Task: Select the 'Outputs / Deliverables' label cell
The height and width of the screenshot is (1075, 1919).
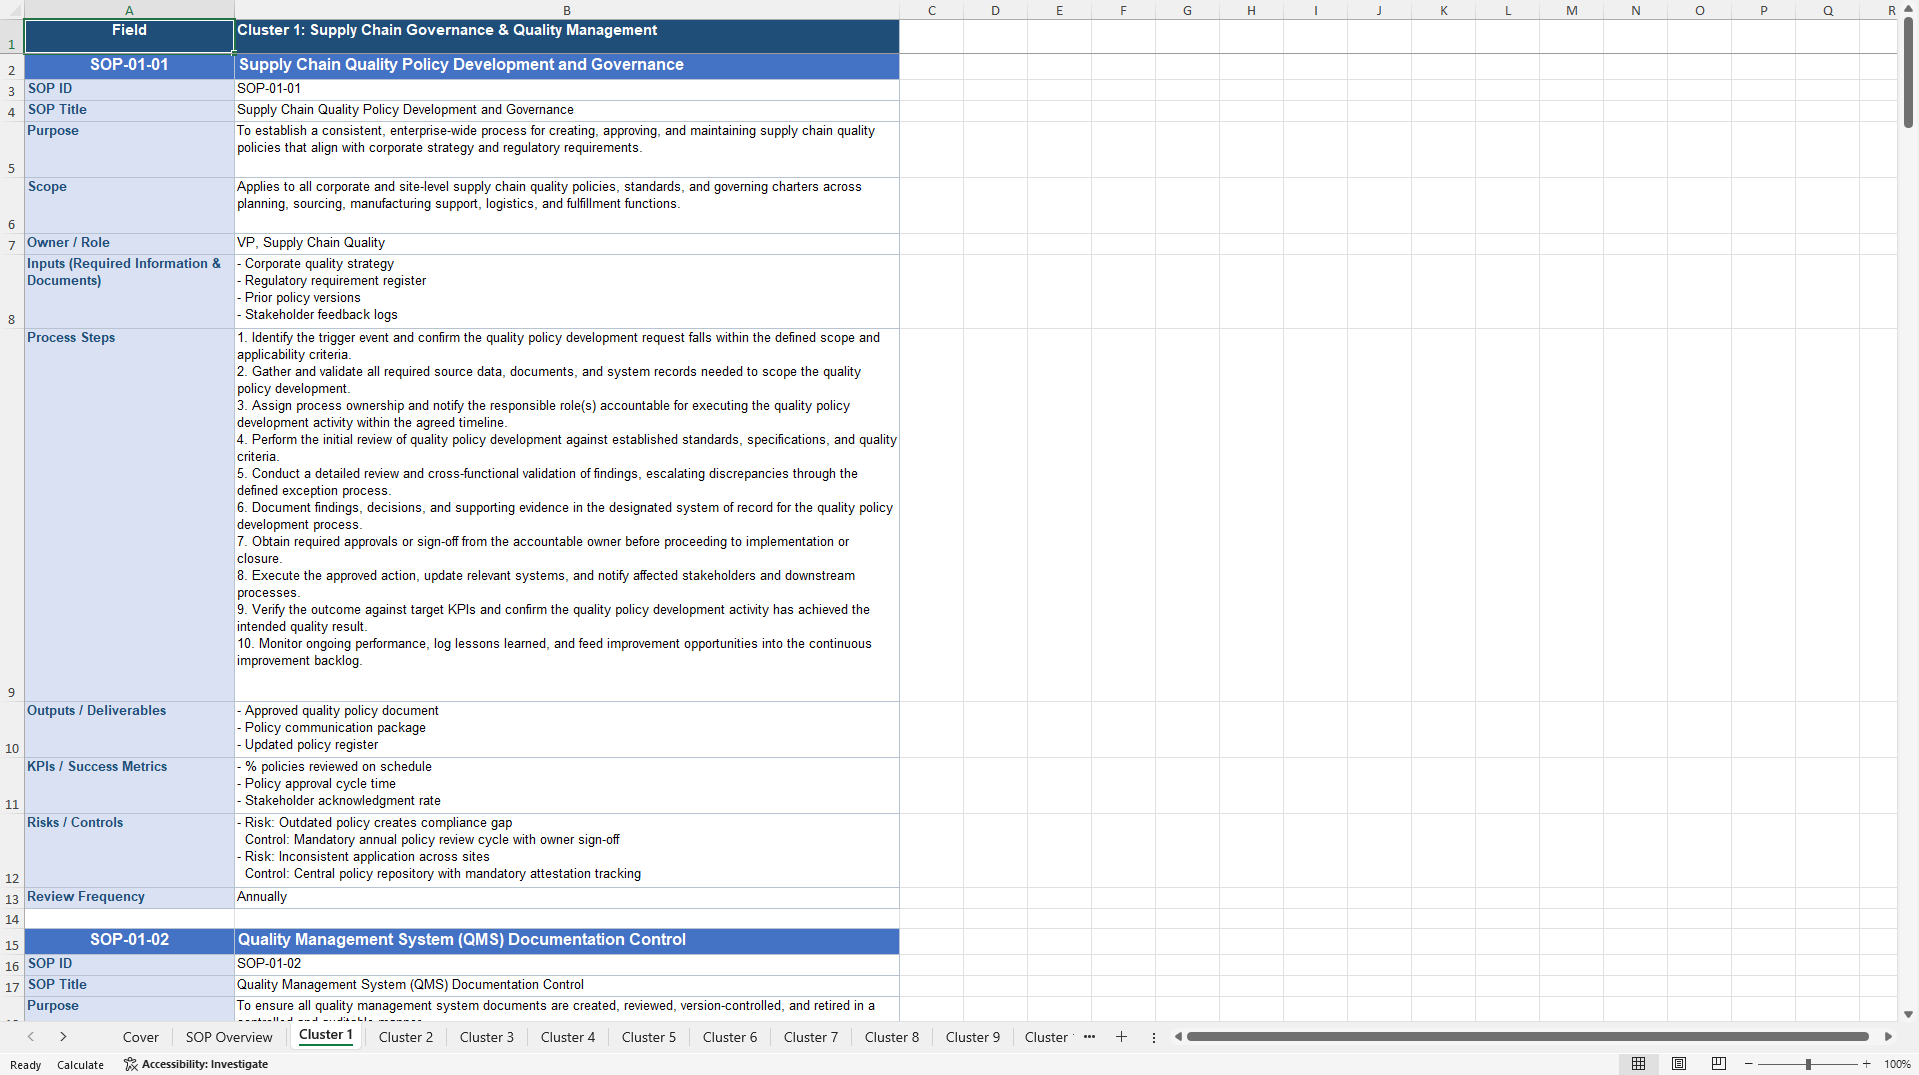Action: [x=129, y=729]
